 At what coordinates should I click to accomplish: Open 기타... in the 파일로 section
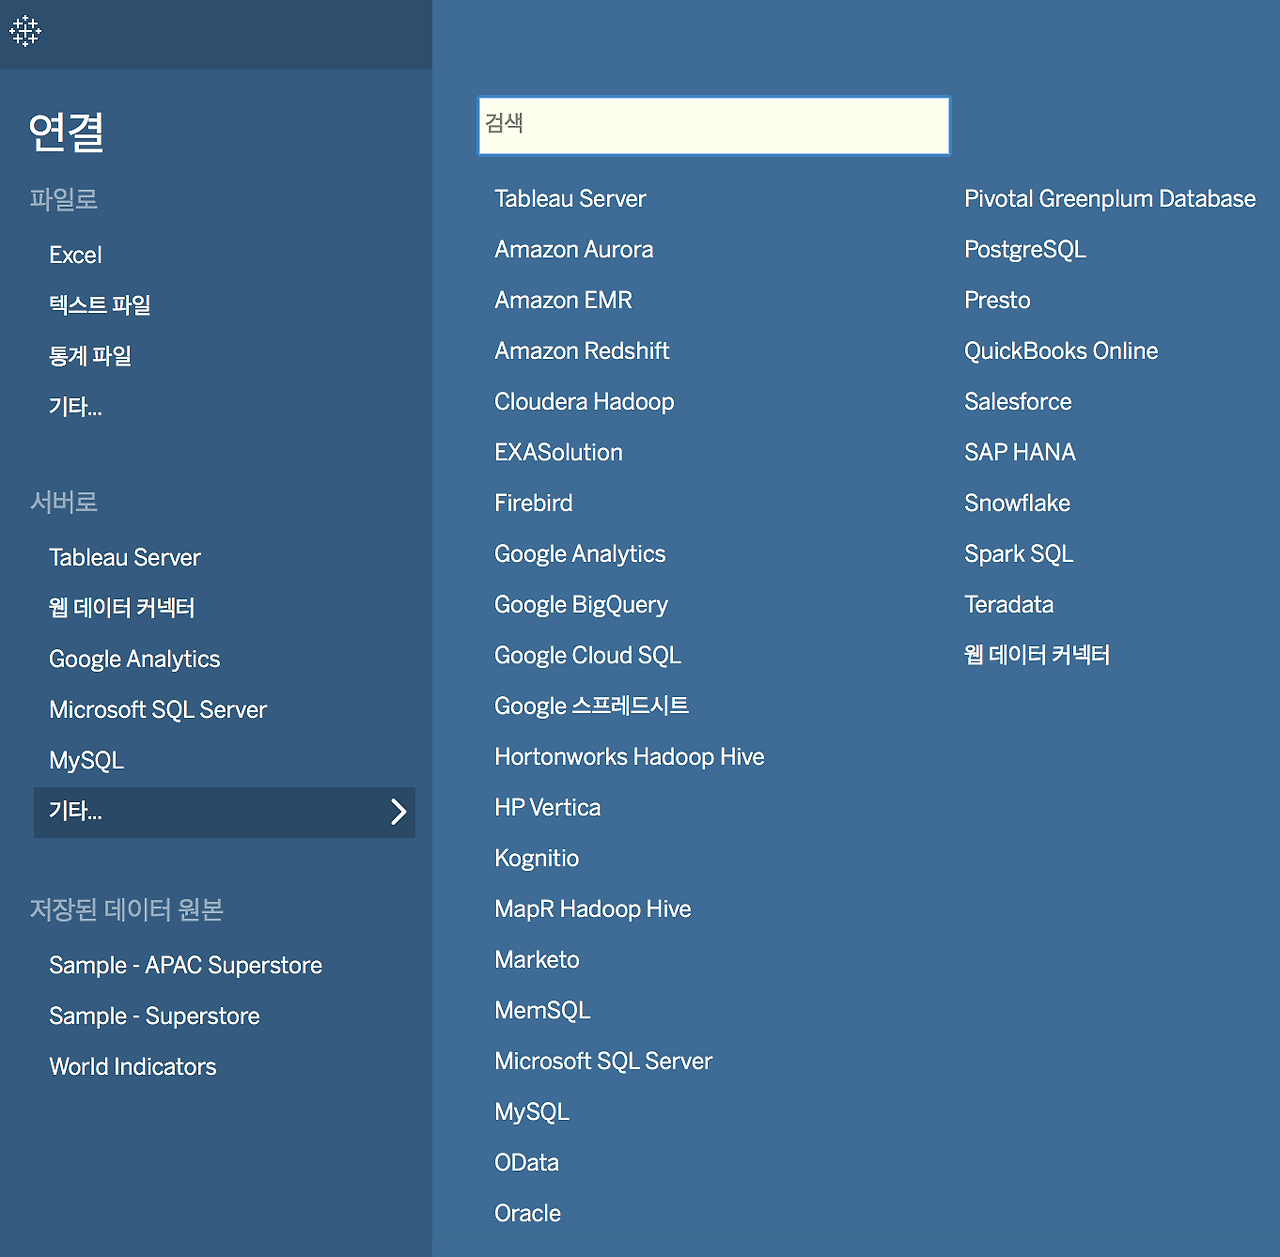(75, 407)
